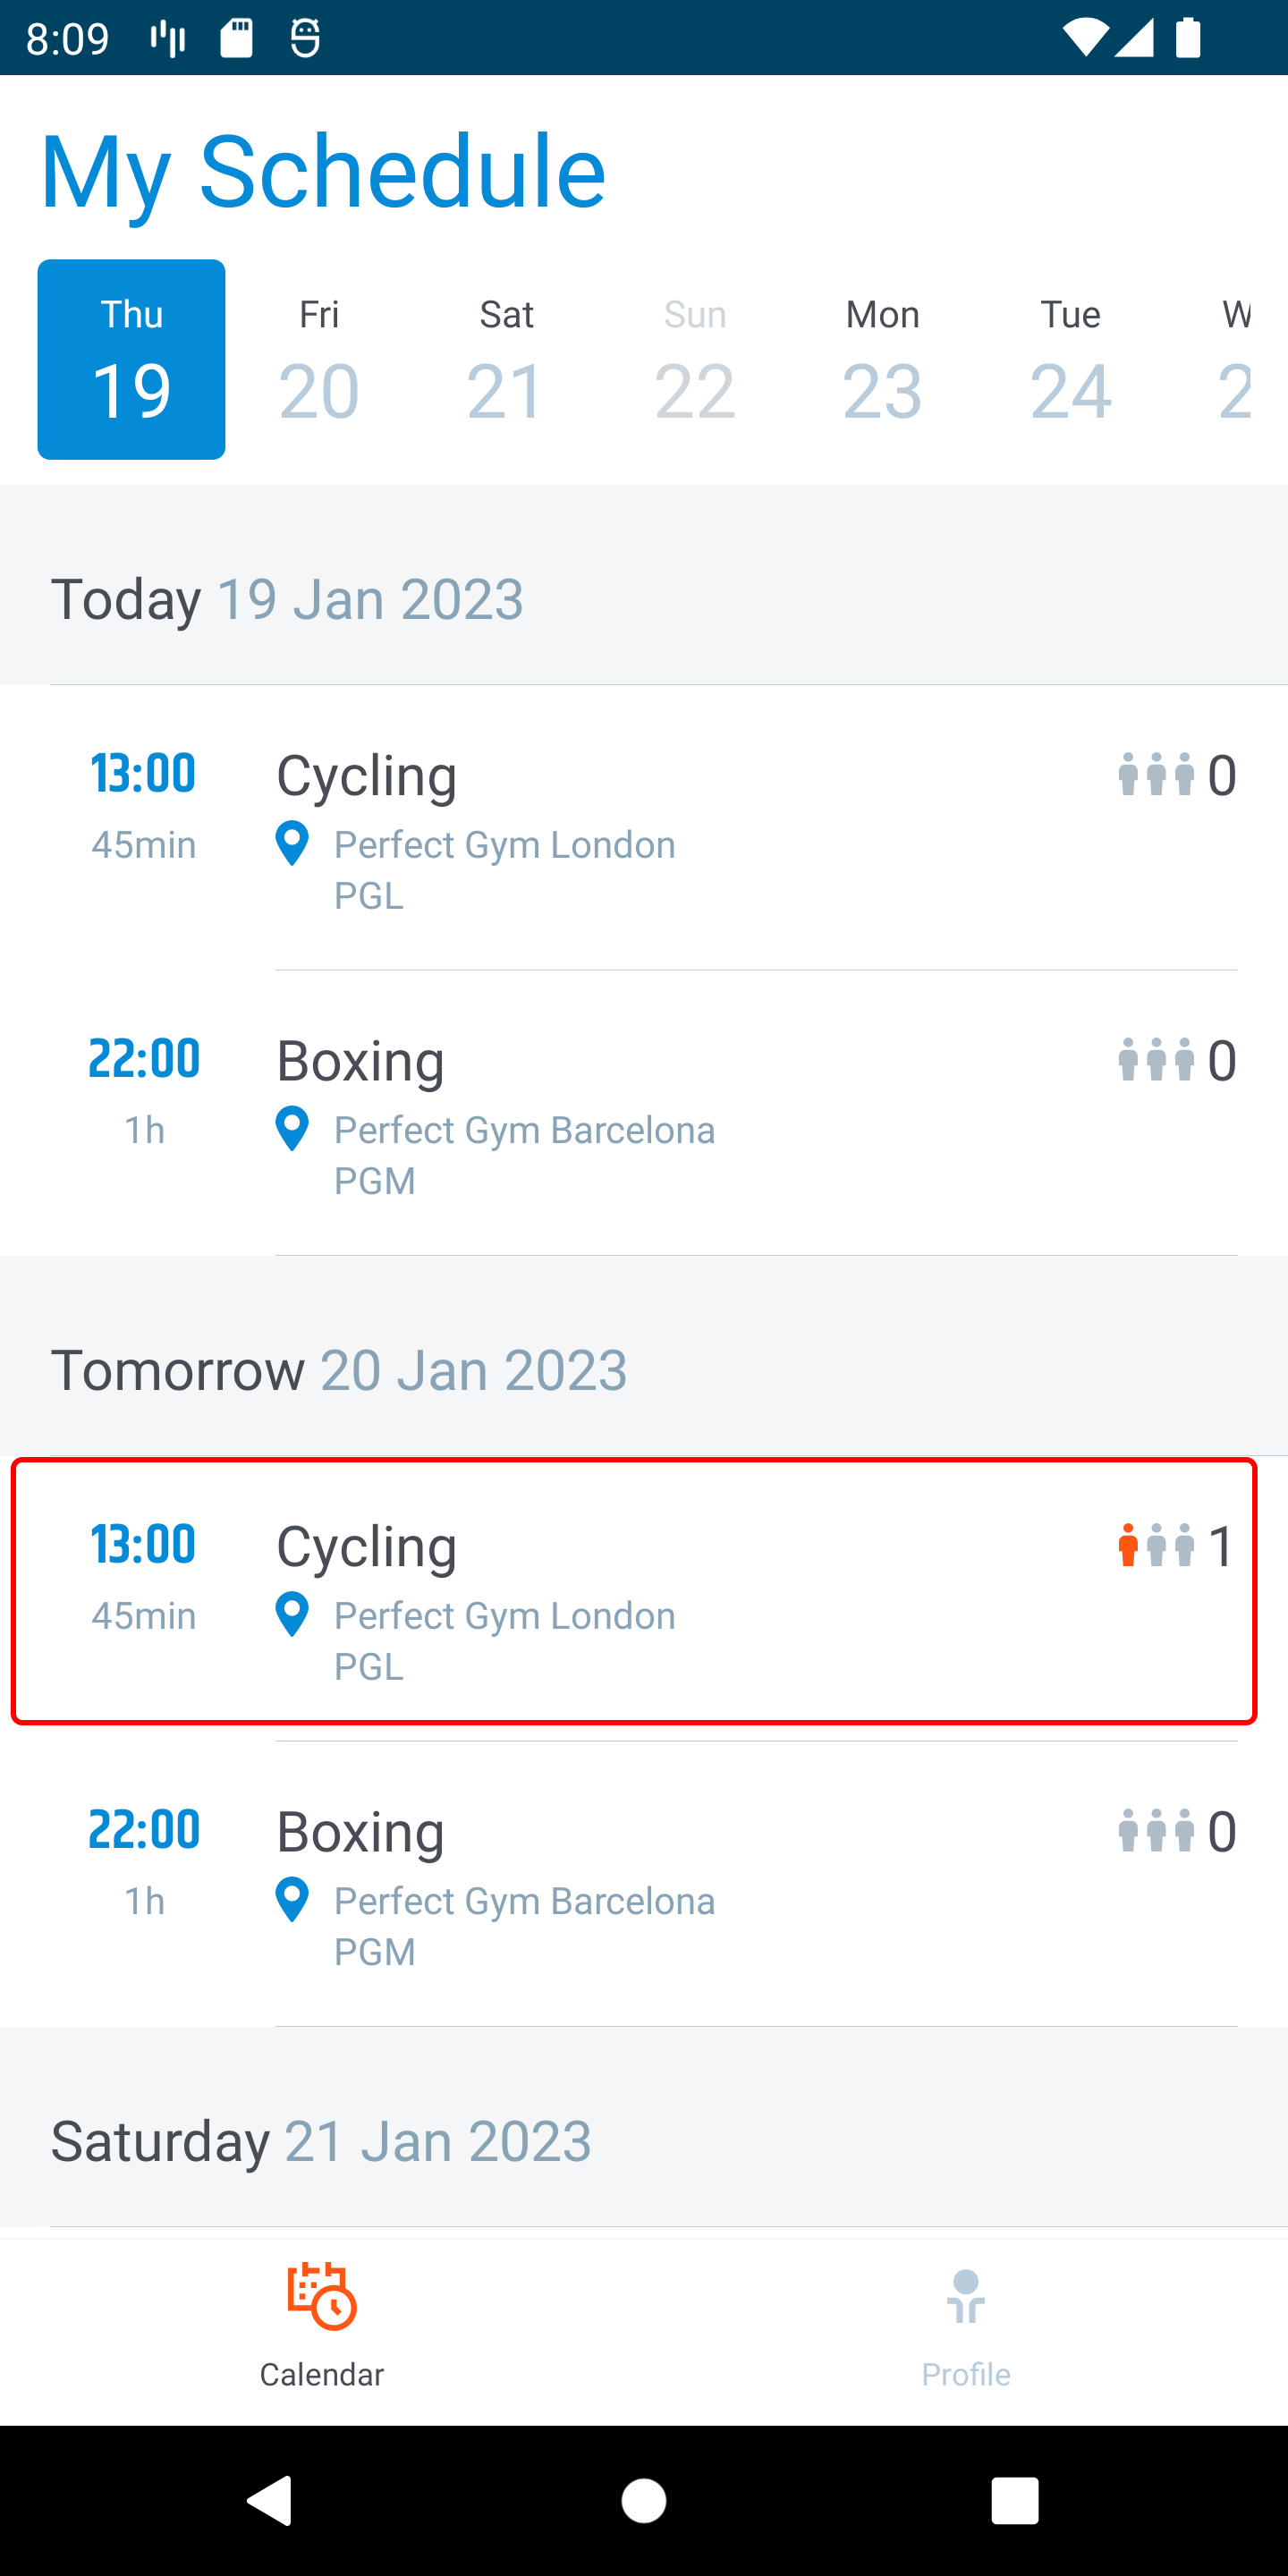Screen dimensions: 1288x2576
Task: Select Thursday 19 in date strip
Action: tap(131, 360)
